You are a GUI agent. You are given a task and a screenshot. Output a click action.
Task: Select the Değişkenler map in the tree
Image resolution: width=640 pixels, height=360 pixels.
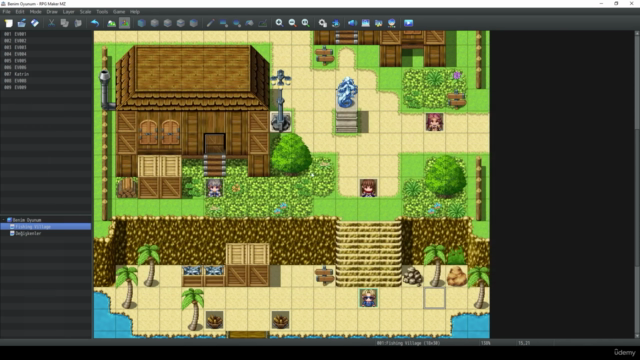point(28,233)
